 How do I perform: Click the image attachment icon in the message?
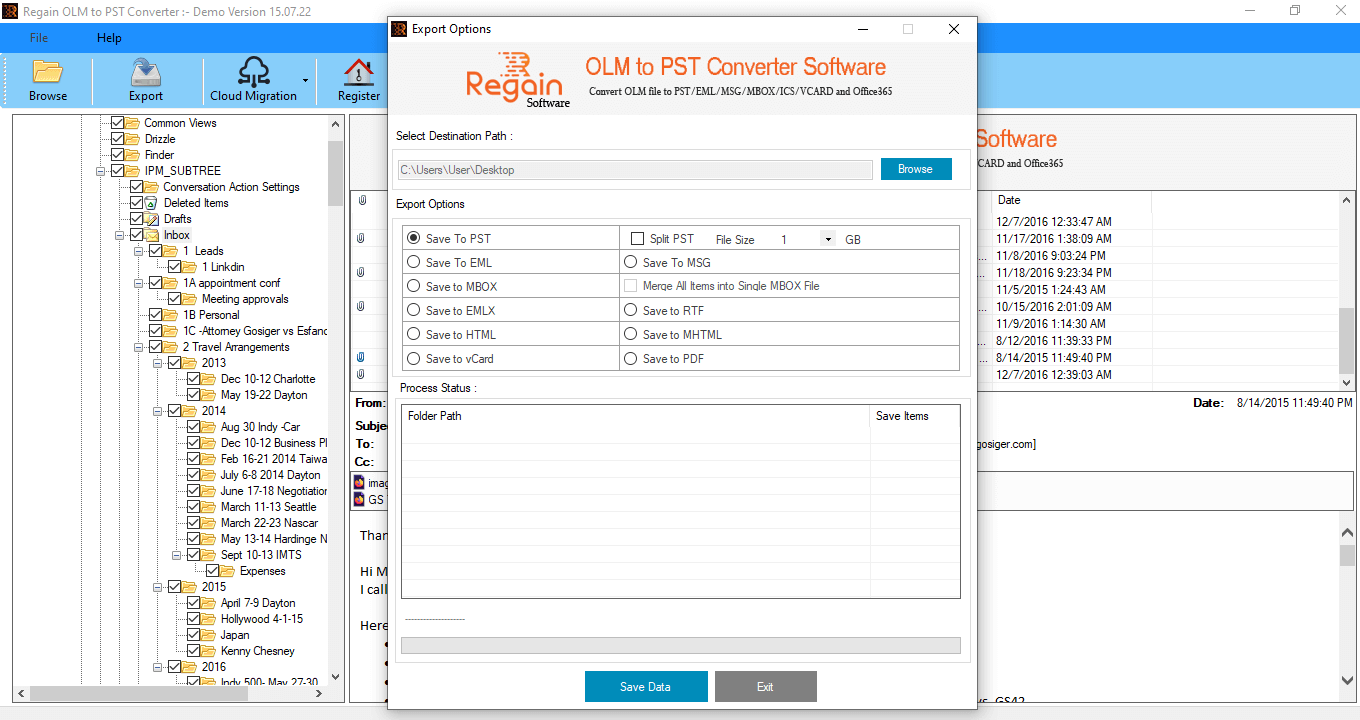360,482
